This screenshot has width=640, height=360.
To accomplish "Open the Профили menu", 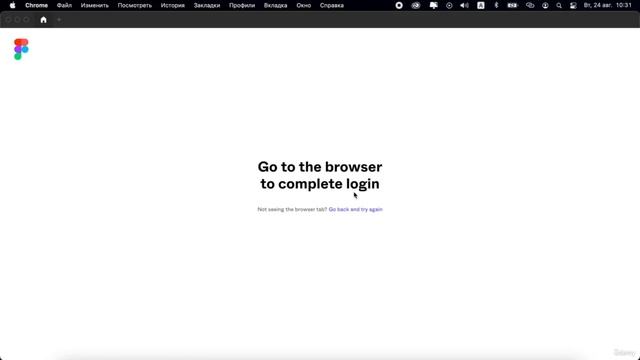I will (242, 5).
